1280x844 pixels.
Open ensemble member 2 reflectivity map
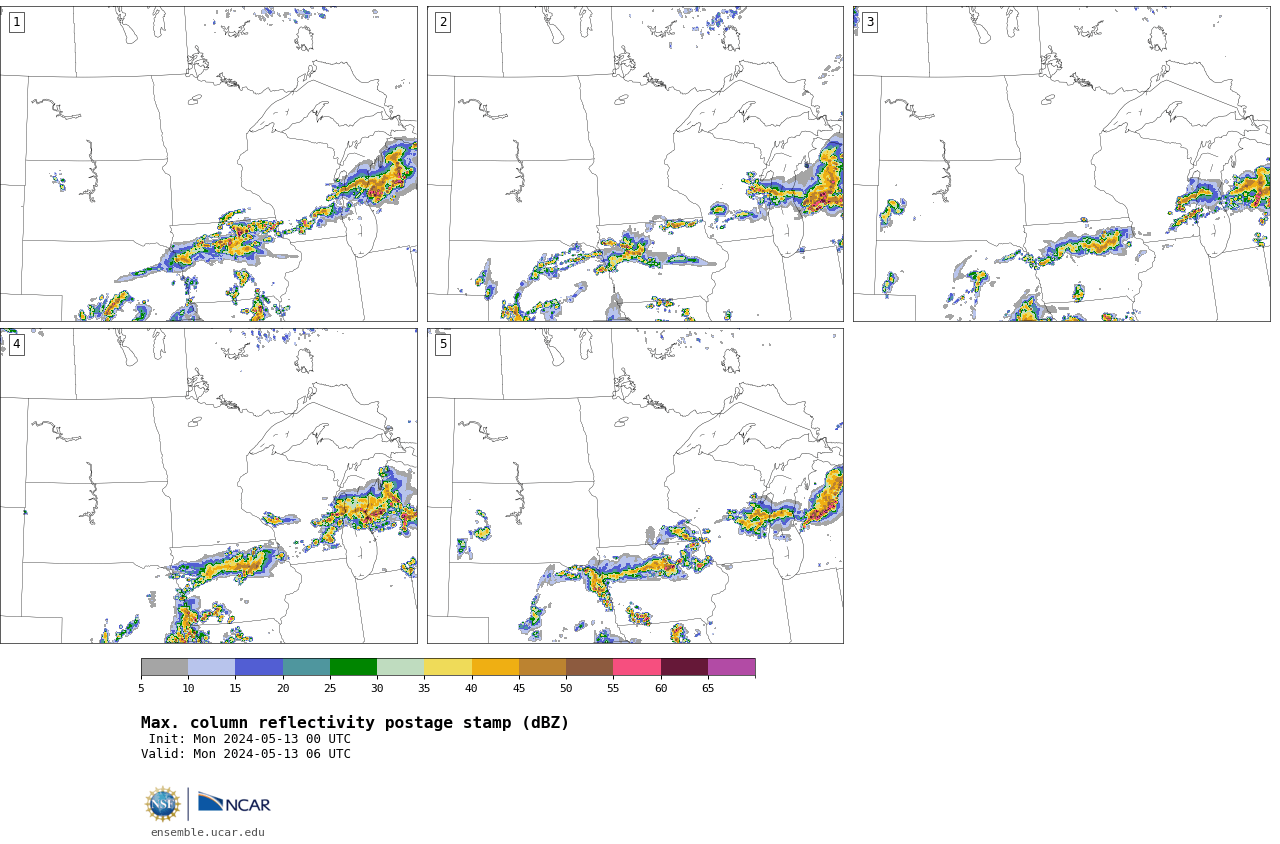point(635,164)
